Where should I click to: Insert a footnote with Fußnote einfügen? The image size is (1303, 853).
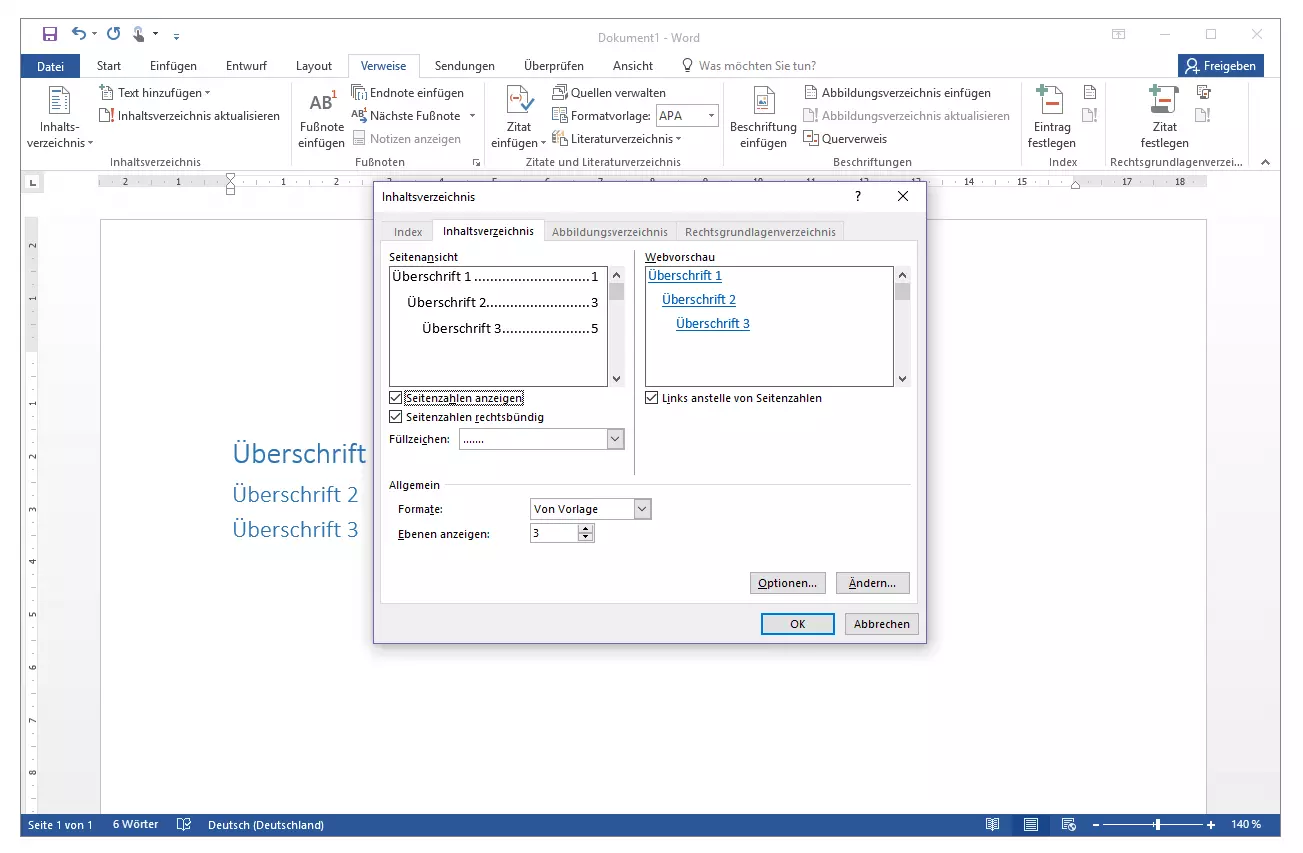point(321,118)
